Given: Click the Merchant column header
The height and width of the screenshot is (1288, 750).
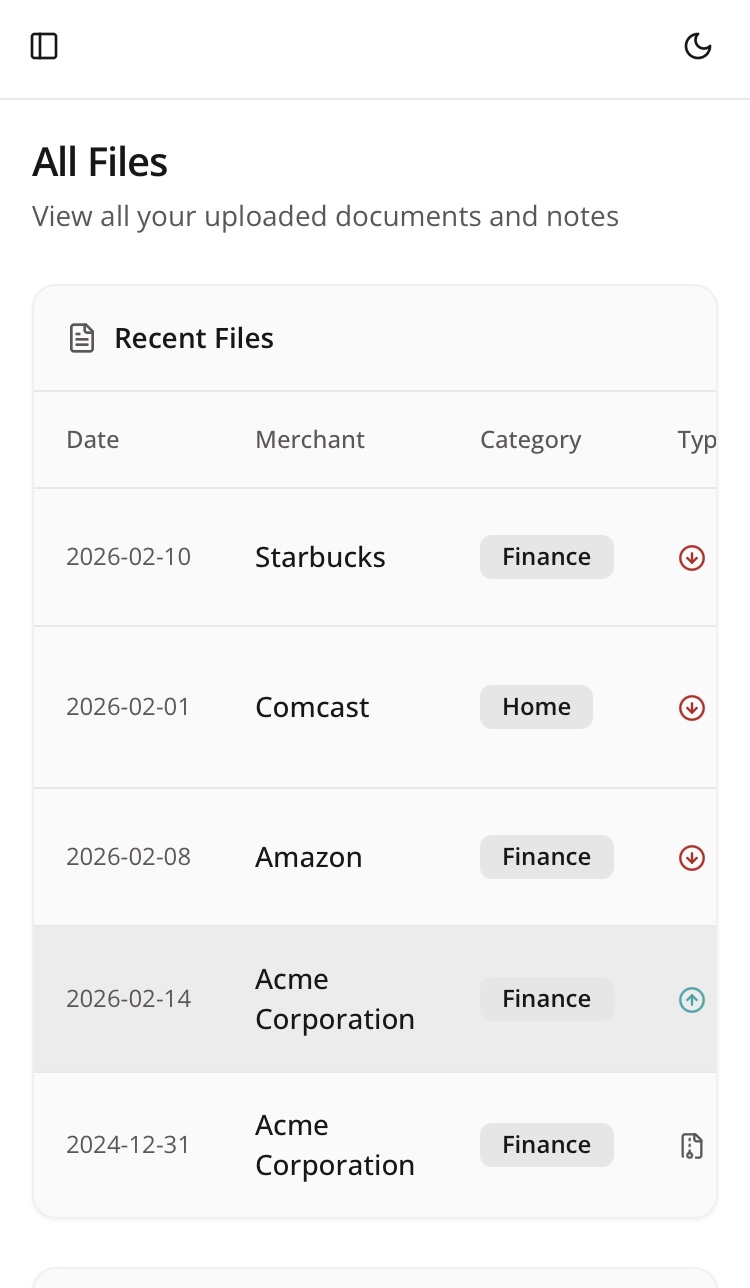Looking at the screenshot, I should tap(310, 440).
